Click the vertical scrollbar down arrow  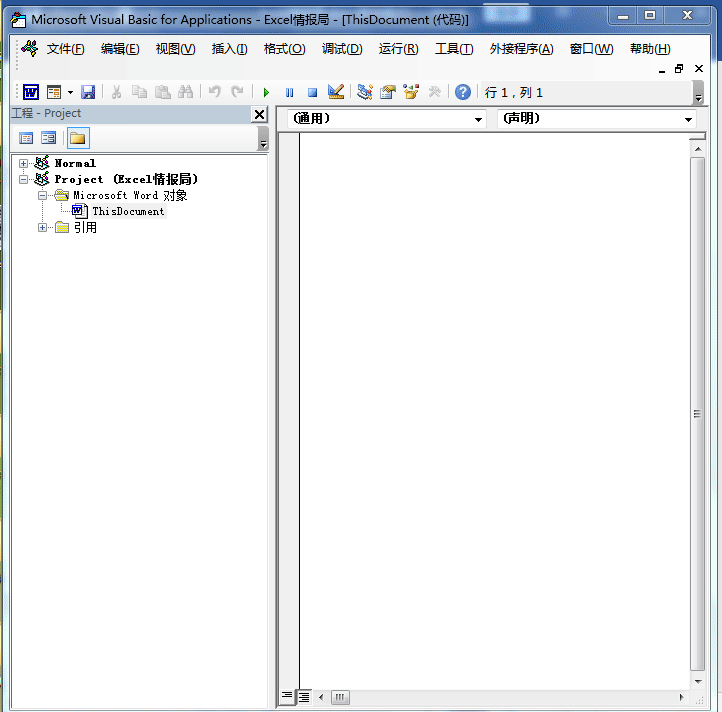[698, 681]
